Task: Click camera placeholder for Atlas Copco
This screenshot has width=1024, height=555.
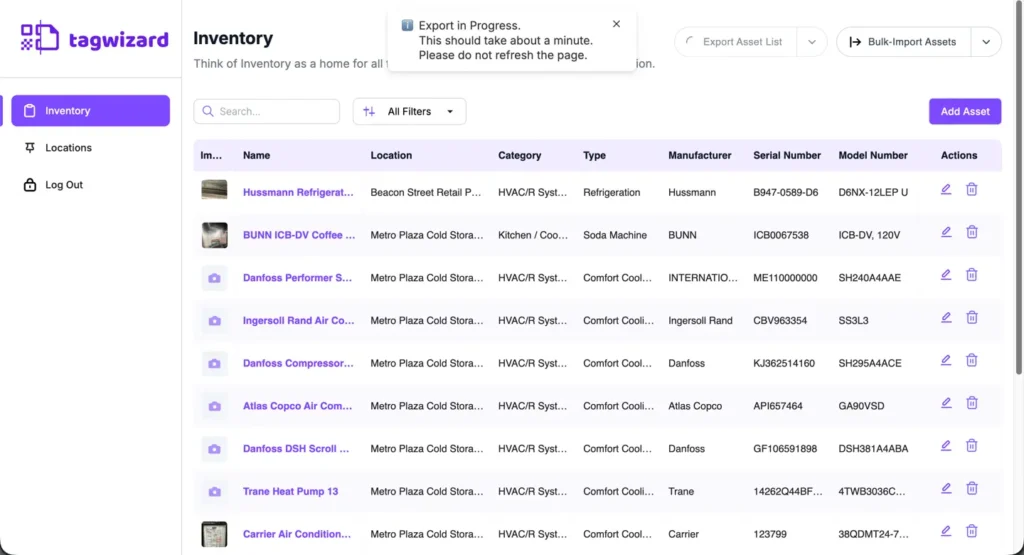Action: click(214, 406)
